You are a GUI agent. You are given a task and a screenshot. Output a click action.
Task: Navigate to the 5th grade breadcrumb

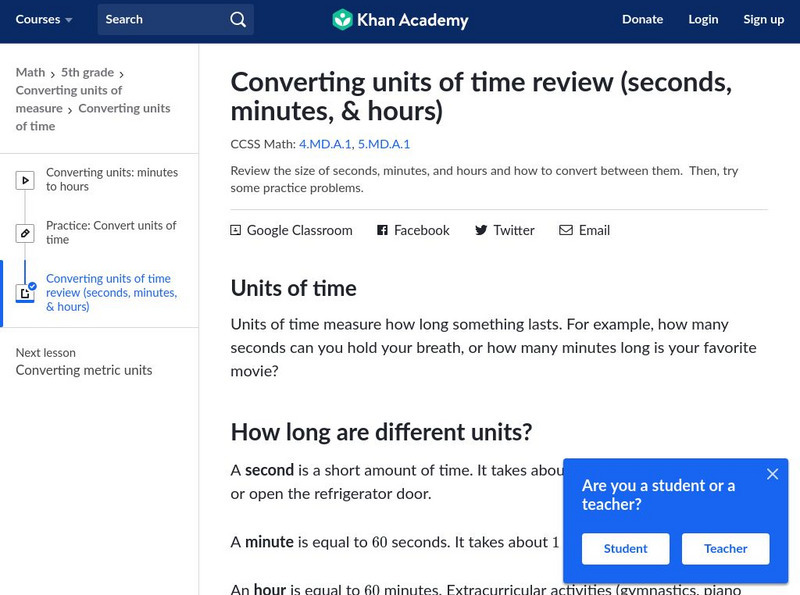[87, 72]
